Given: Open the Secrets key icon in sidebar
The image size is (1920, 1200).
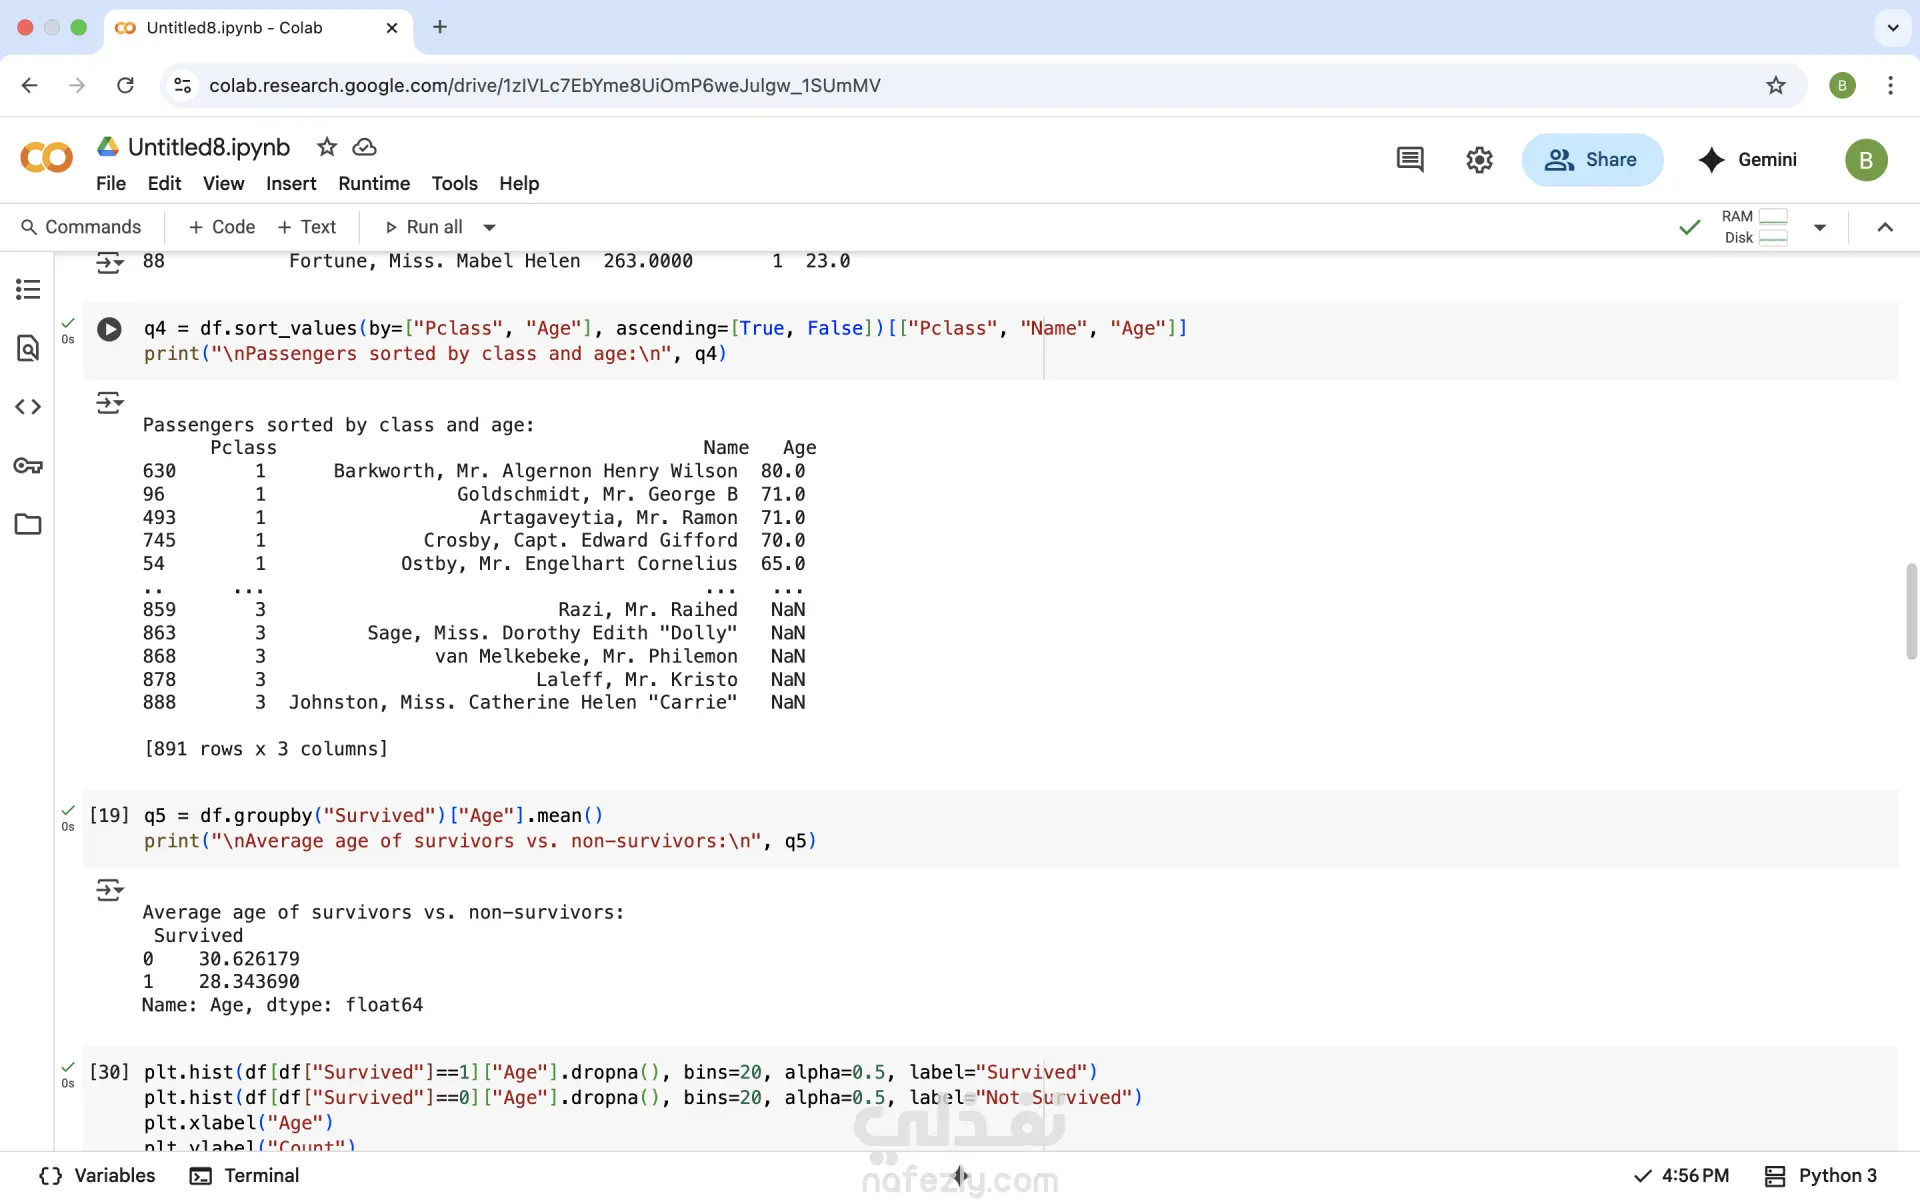Looking at the screenshot, I should click(28, 466).
